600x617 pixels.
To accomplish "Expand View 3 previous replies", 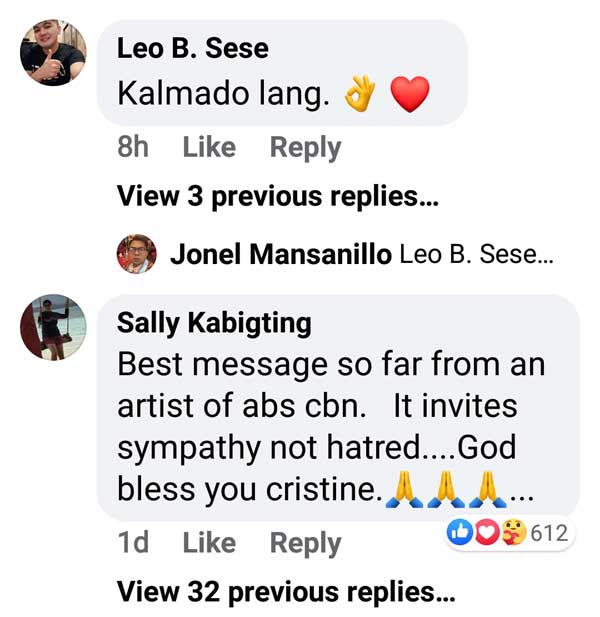I will tap(278, 197).
